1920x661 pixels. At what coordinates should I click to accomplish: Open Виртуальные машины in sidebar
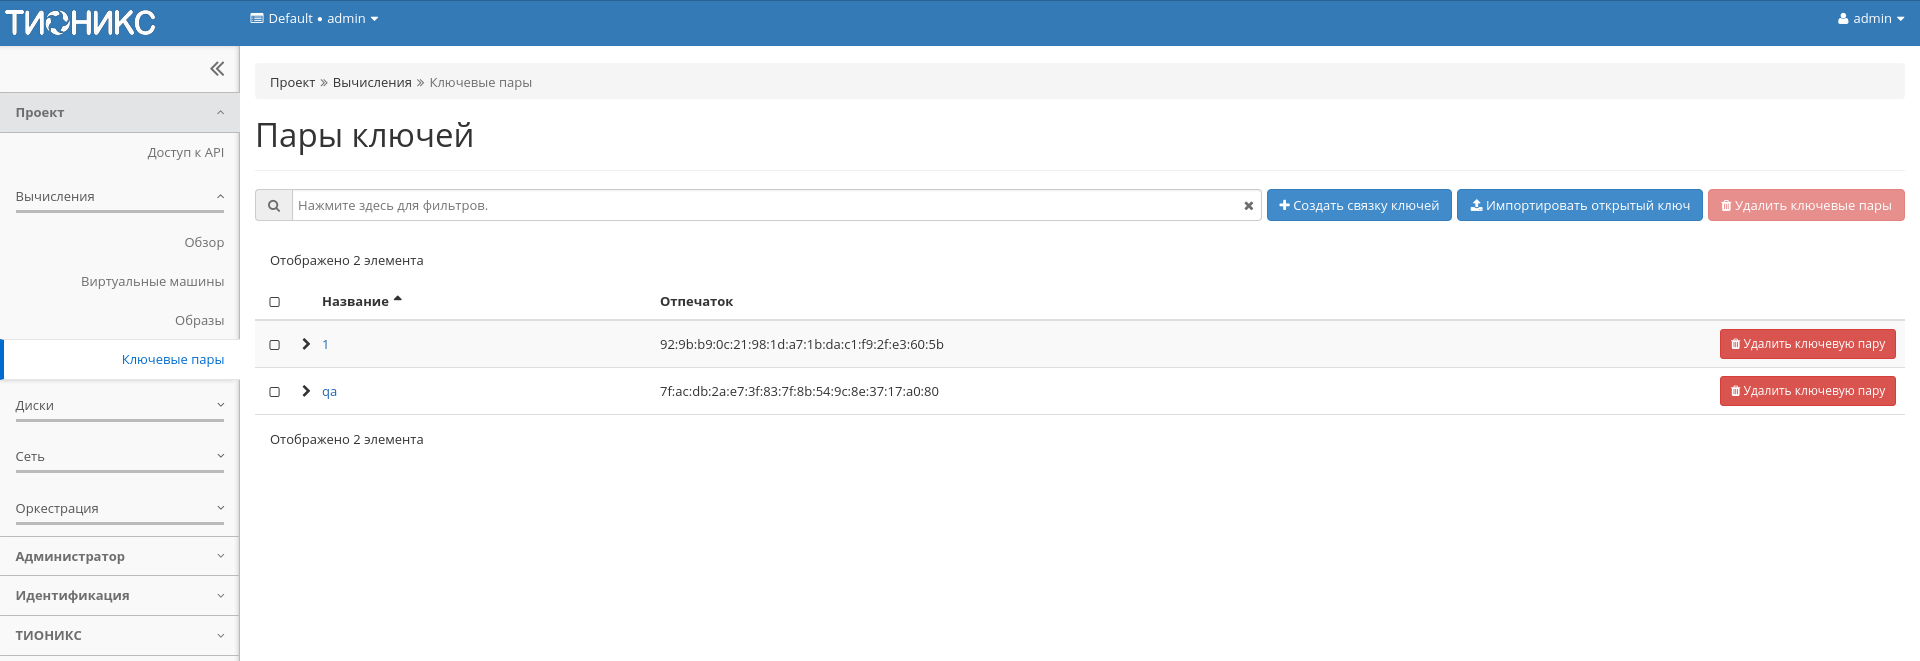(x=152, y=282)
